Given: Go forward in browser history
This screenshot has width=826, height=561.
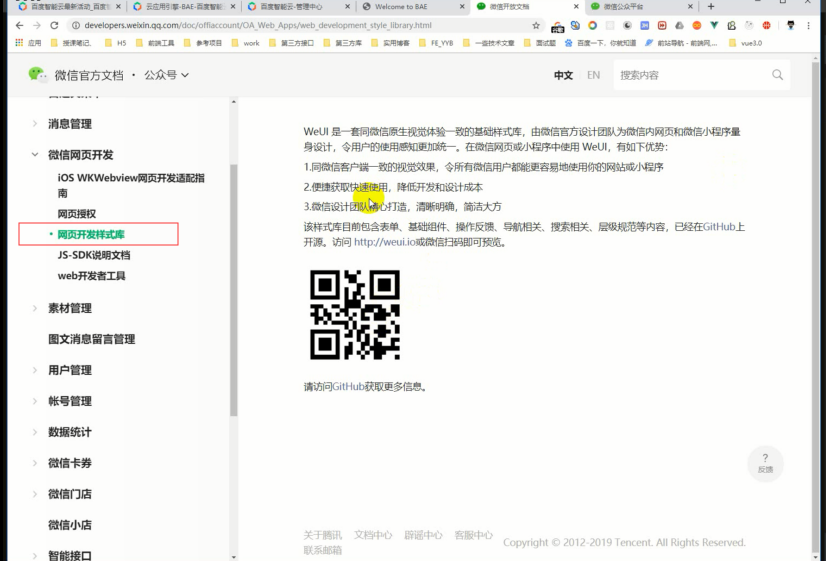Looking at the screenshot, I should coord(37,25).
